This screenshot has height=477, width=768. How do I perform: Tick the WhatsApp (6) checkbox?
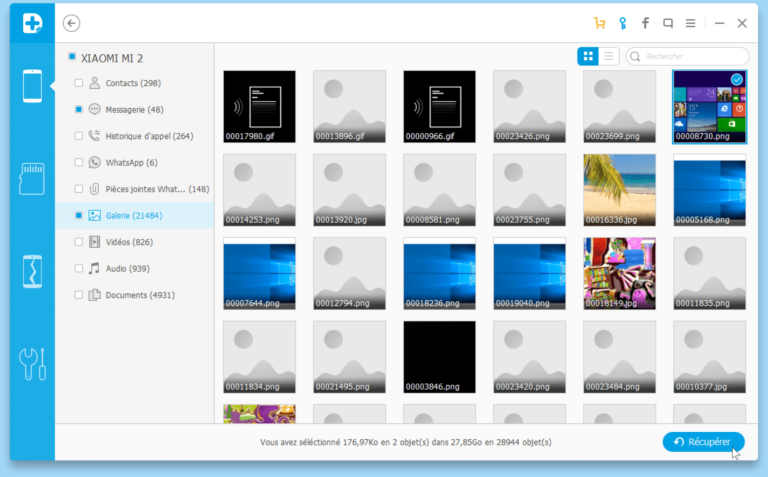(79, 162)
